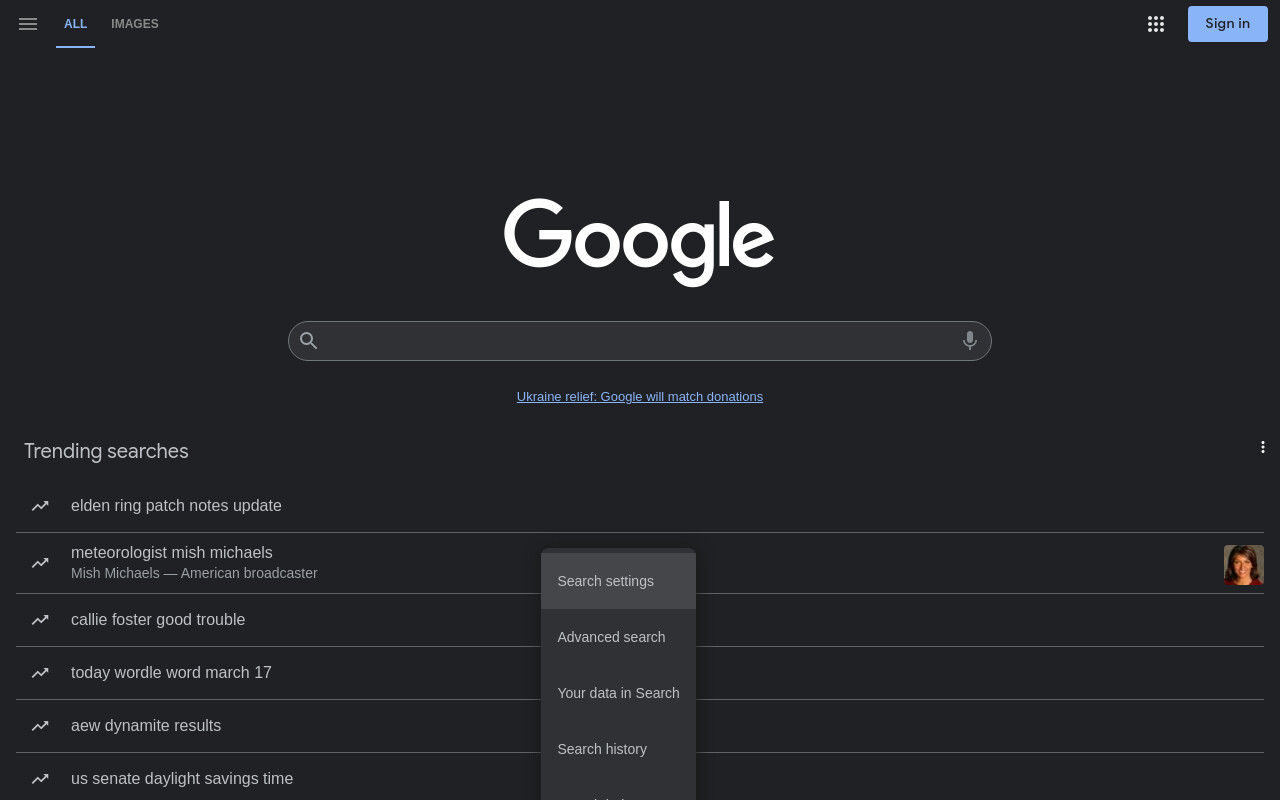Select Your data in Search
The width and height of the screenshot is (1280, 800).
[x=618, y=693]
